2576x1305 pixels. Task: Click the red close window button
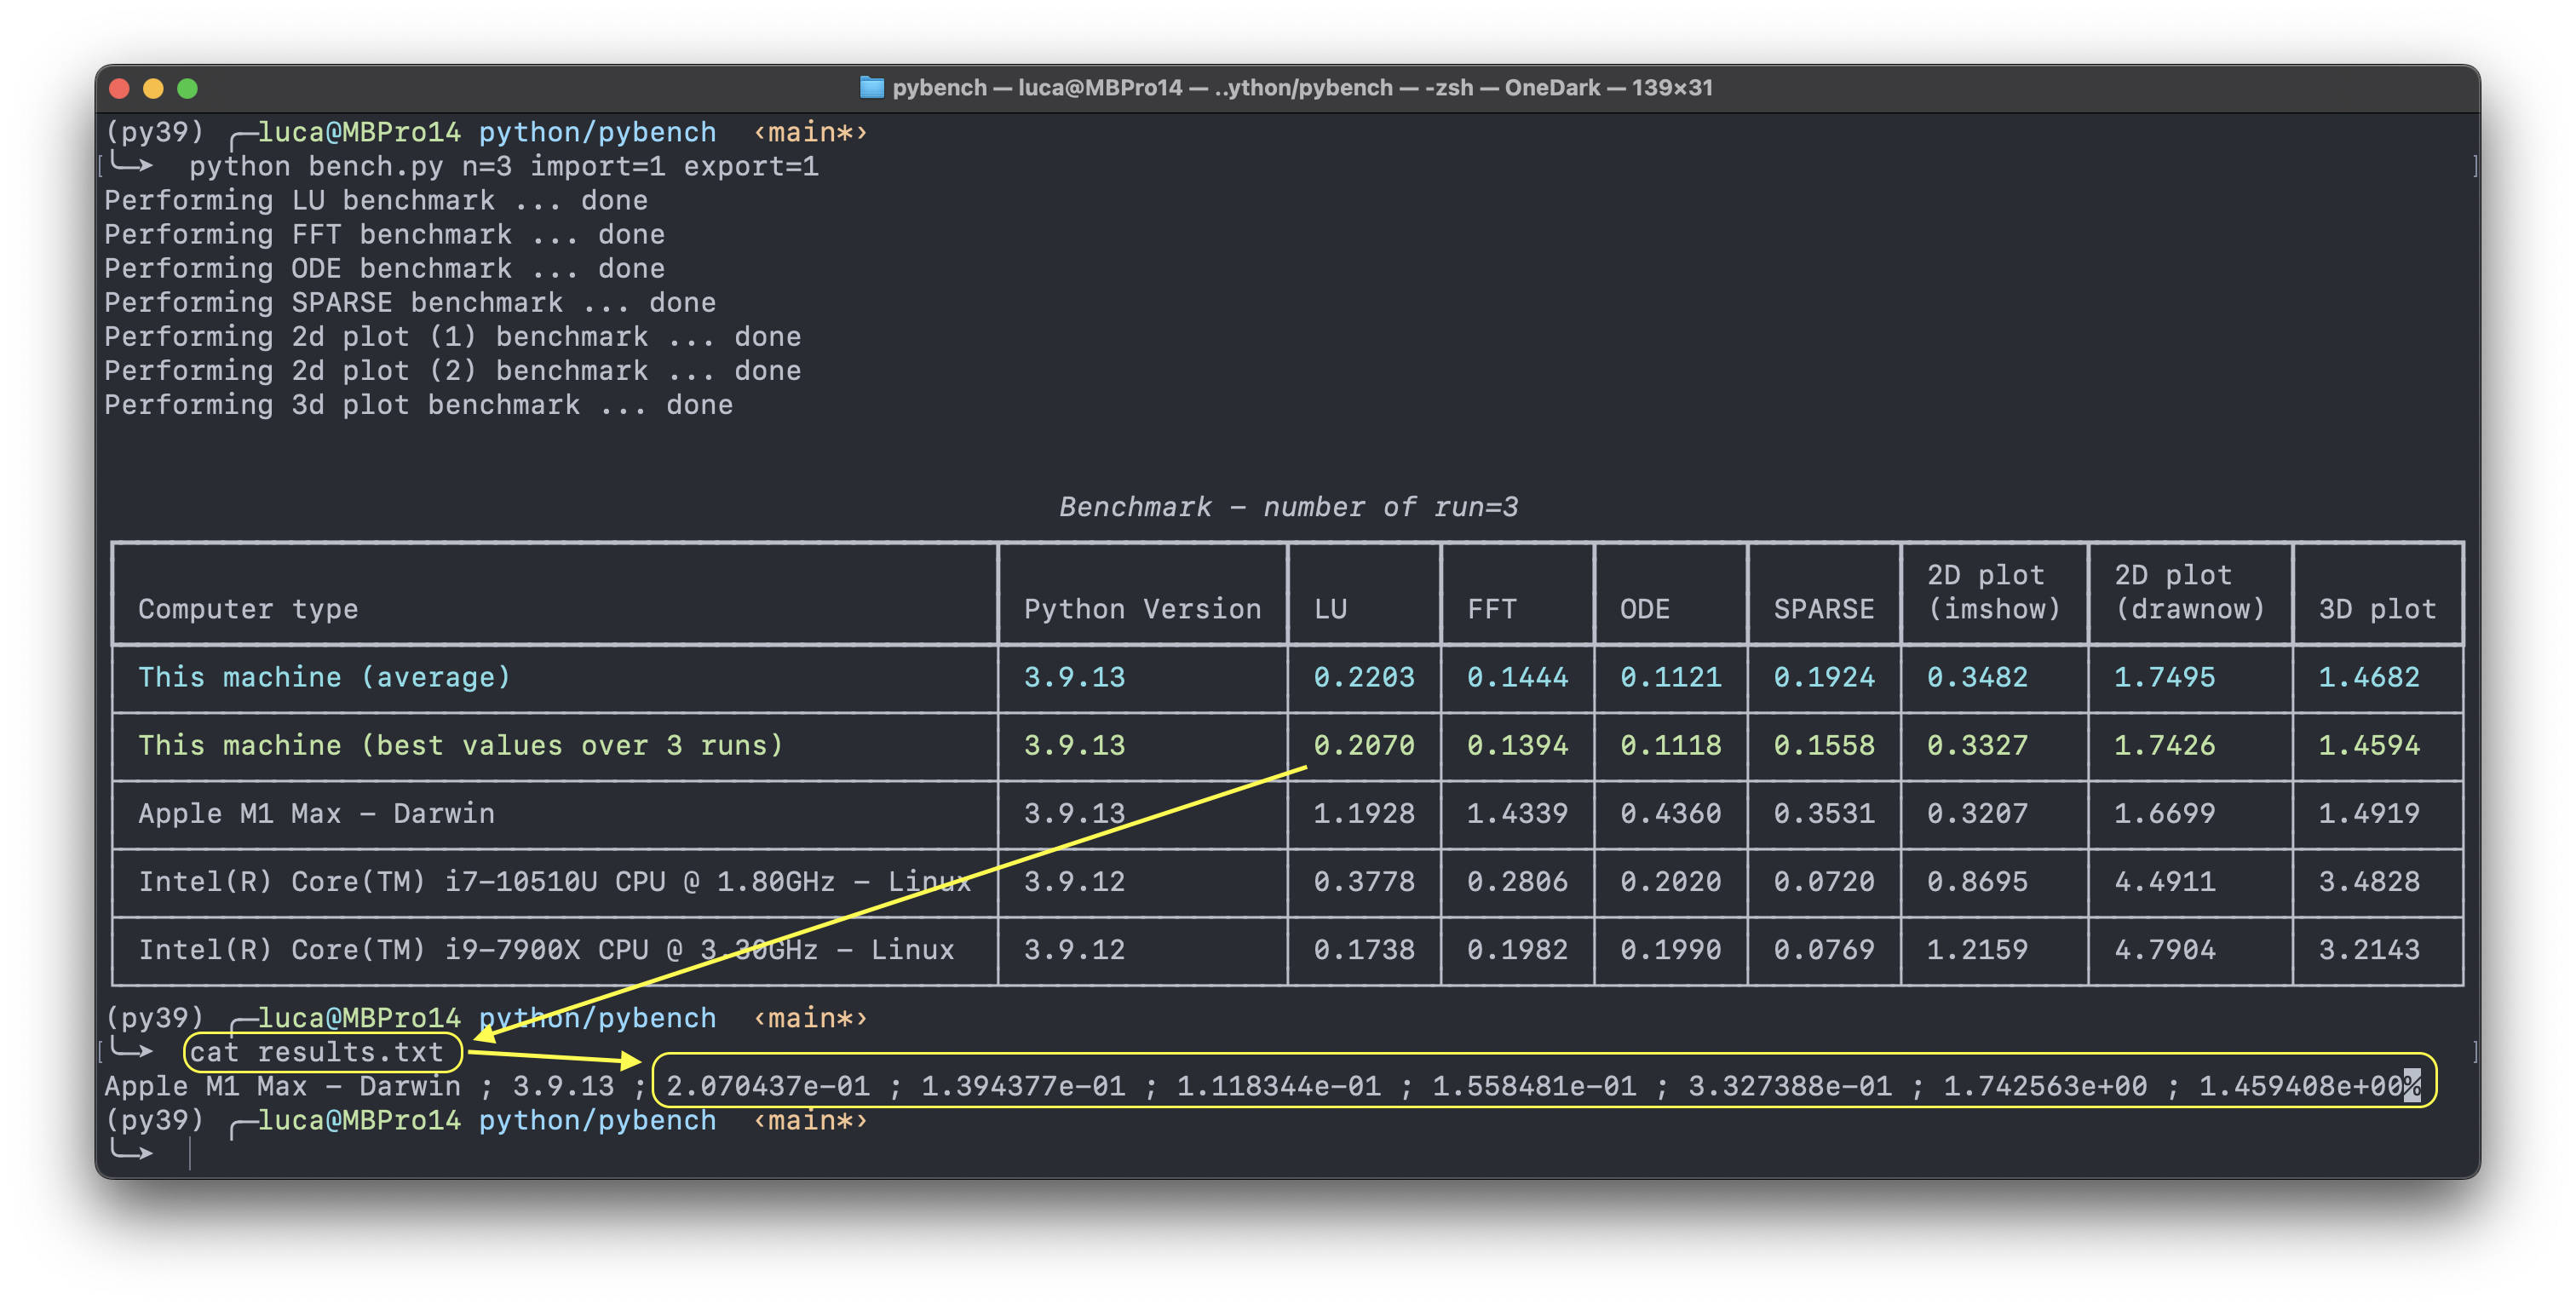pyautogui.click(x=119, y=89)
